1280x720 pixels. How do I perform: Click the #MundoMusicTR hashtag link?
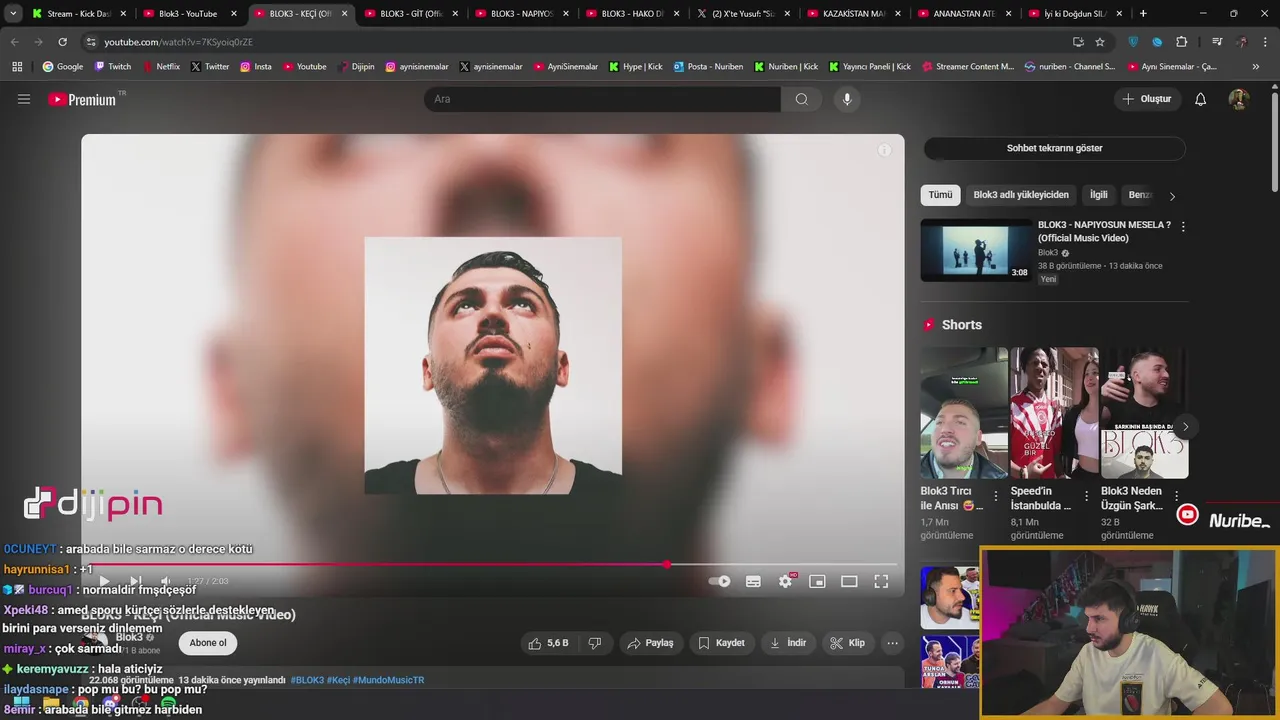[388, 680]
